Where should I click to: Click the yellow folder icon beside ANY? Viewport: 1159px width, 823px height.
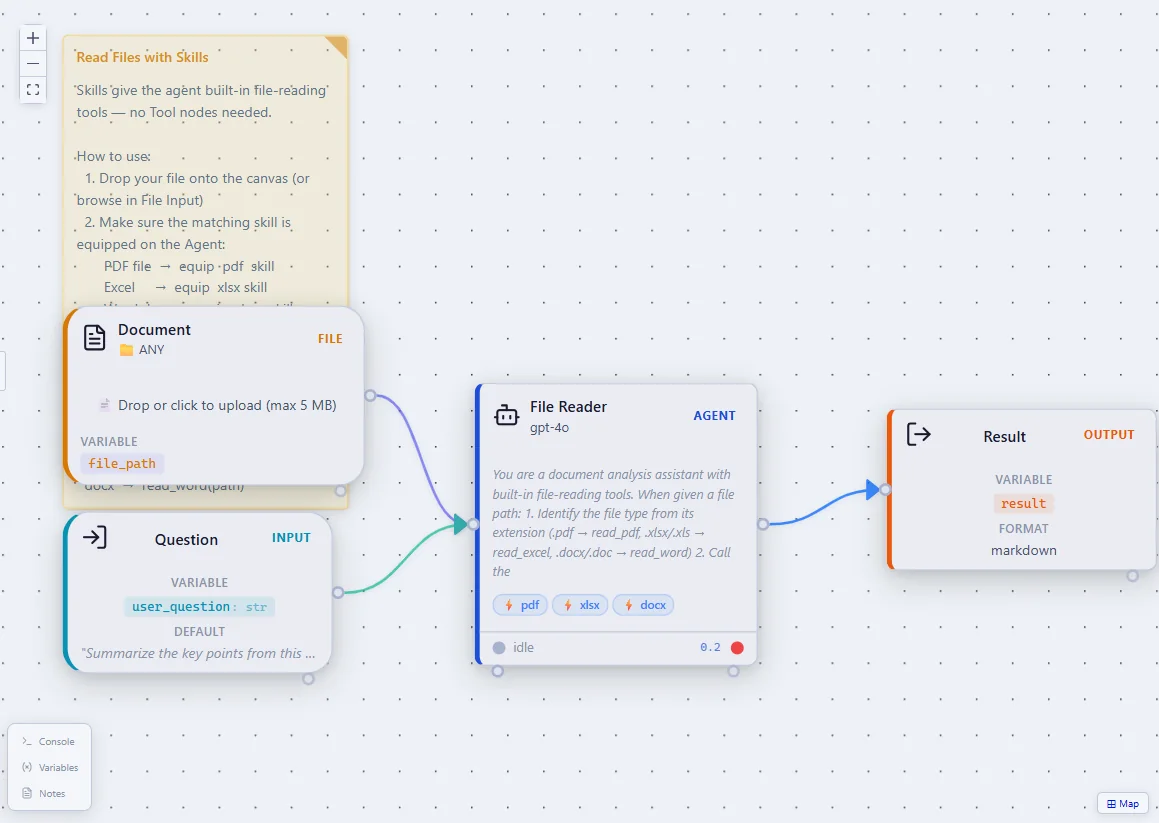pos(126,350)
